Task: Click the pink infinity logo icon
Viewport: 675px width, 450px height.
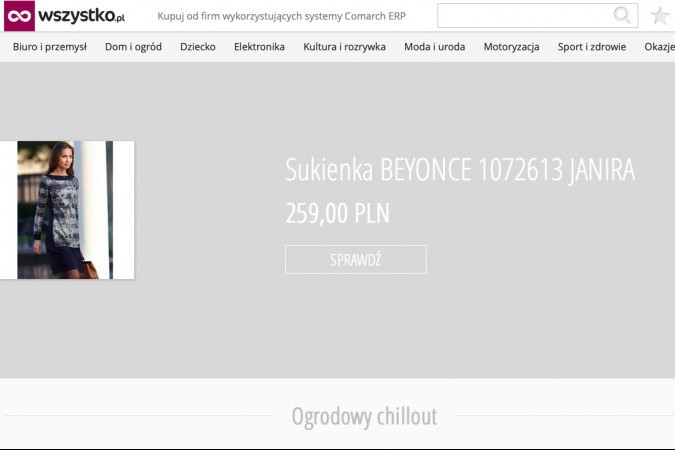Action: coord(19,16)
